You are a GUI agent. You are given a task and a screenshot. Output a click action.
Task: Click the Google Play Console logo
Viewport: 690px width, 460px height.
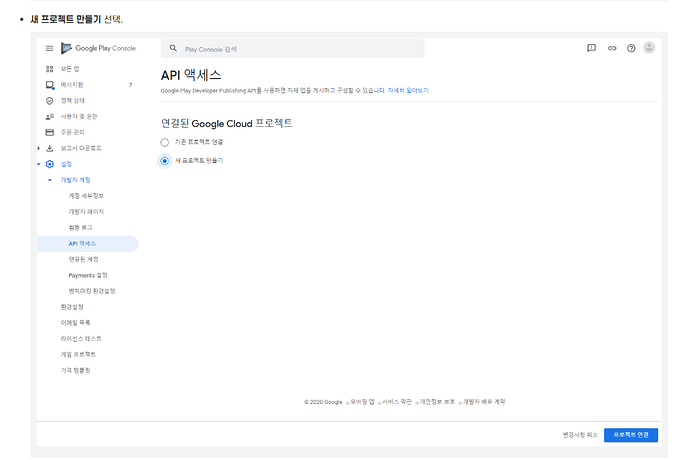pyautogui.click(x=99, y=48)
